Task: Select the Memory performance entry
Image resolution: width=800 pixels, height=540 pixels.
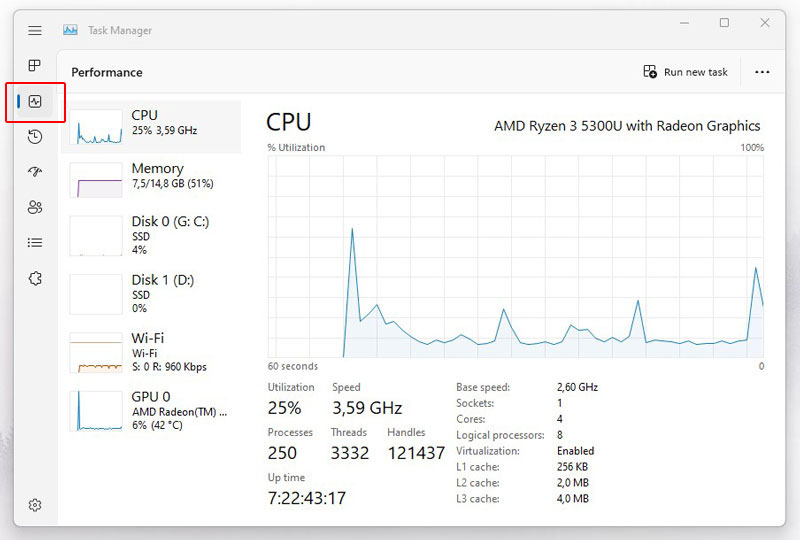Action: point(151,180)
